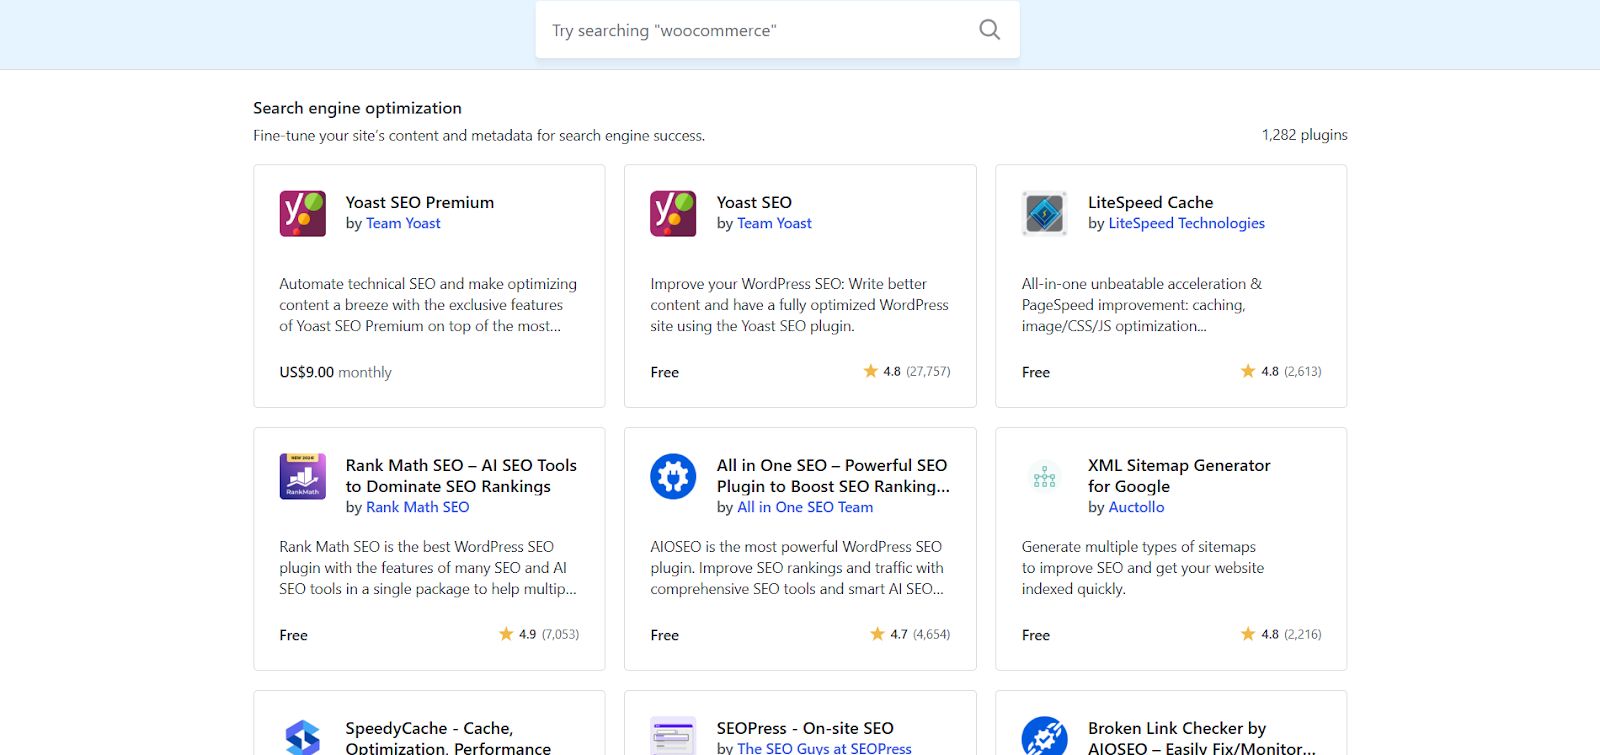The image size is (1600, 755).
Task: Click the XML Sitemap description text
Action: (1142, 568)
